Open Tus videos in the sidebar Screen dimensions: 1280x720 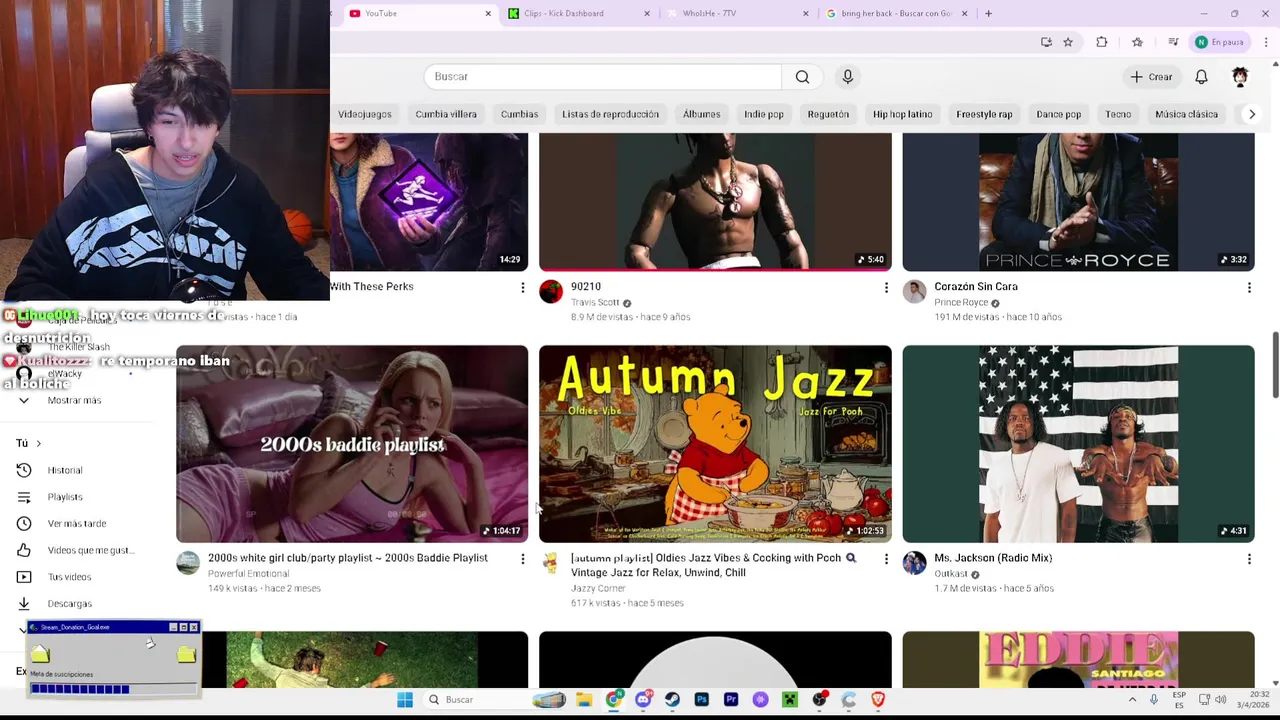point(69,577)
